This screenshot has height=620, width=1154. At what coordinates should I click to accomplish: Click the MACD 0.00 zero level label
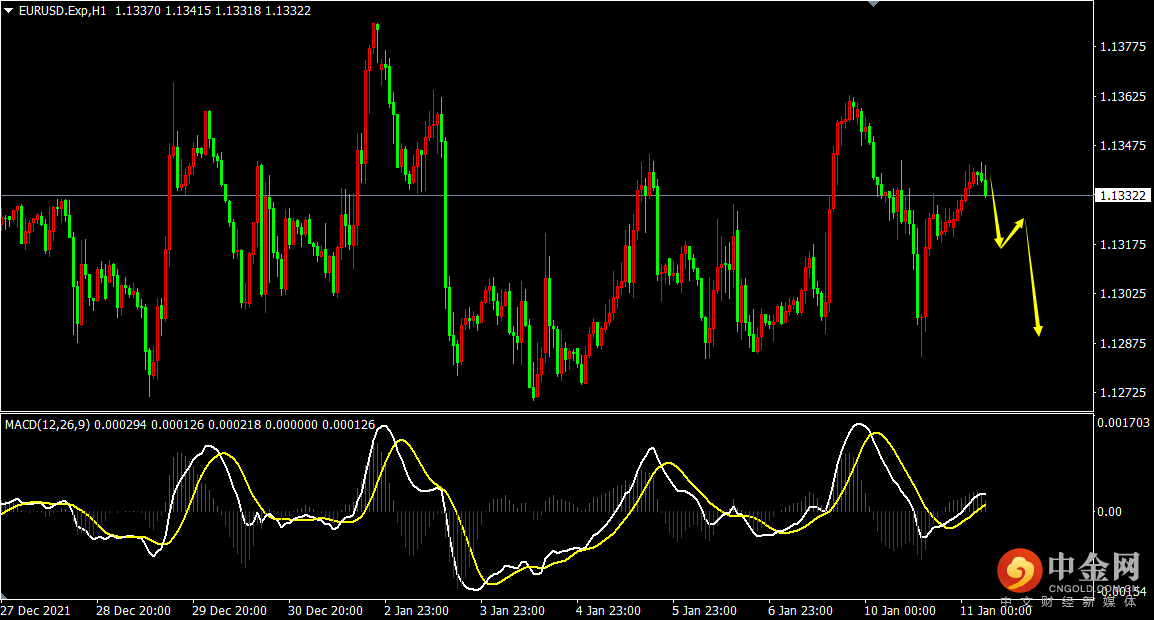pyautogui.click(x=1109, y=512)
